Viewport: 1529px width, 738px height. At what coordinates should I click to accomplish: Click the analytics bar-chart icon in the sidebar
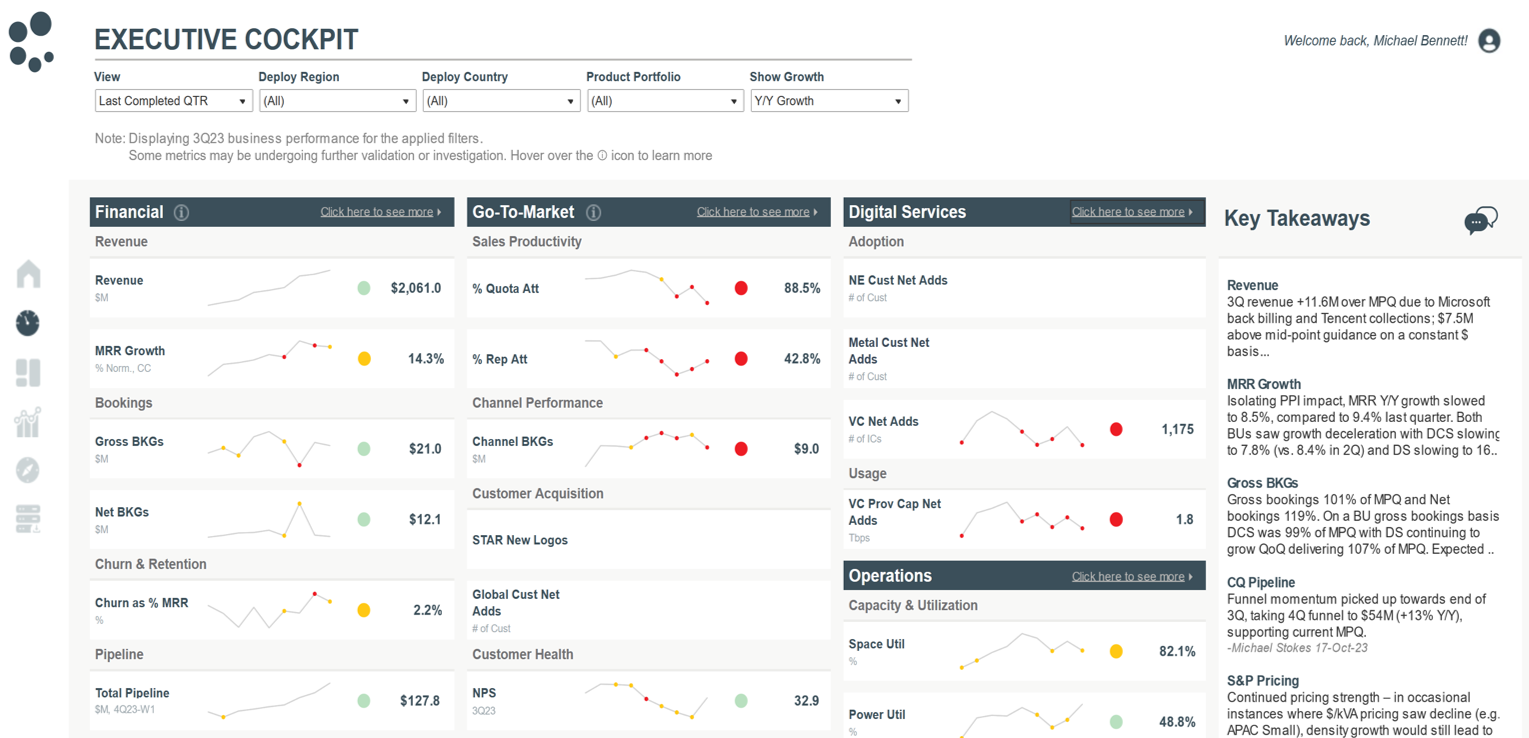[28, 421]
